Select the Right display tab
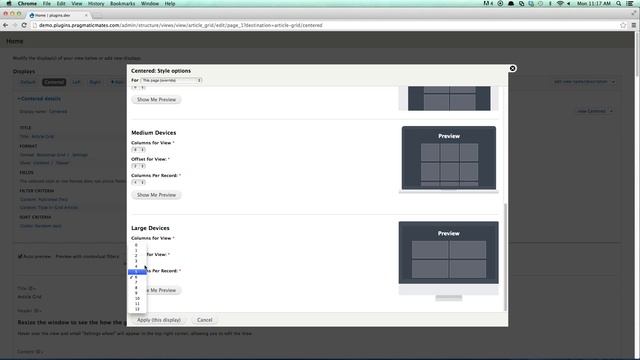Screen dimensions: 640x360 coord(95,82)
